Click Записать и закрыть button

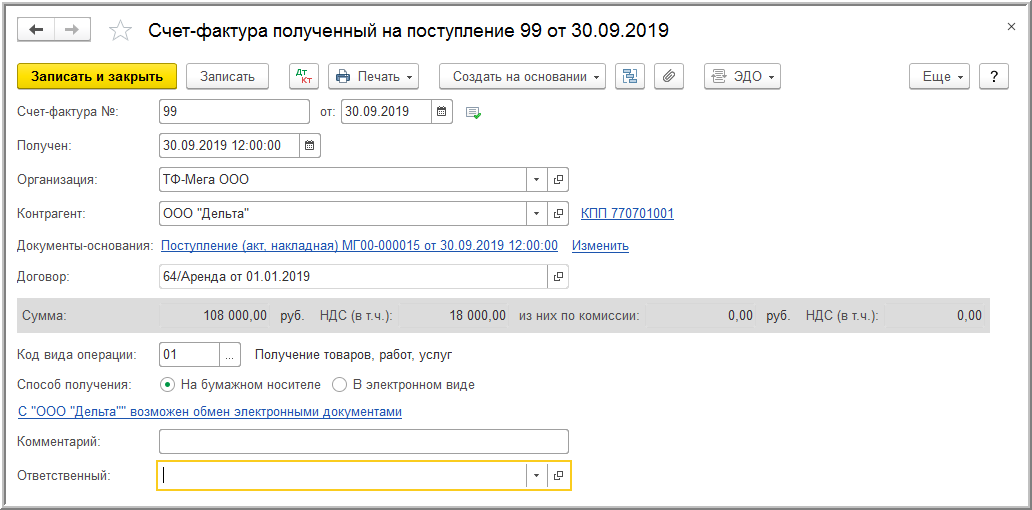[97, 77]
